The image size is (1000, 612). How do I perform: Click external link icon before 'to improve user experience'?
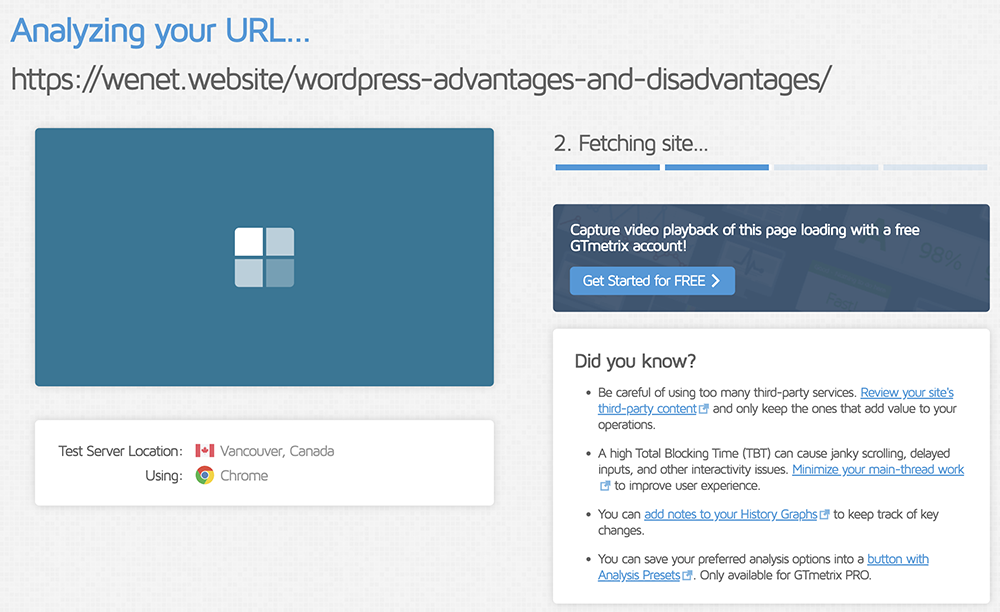(605, 486)
